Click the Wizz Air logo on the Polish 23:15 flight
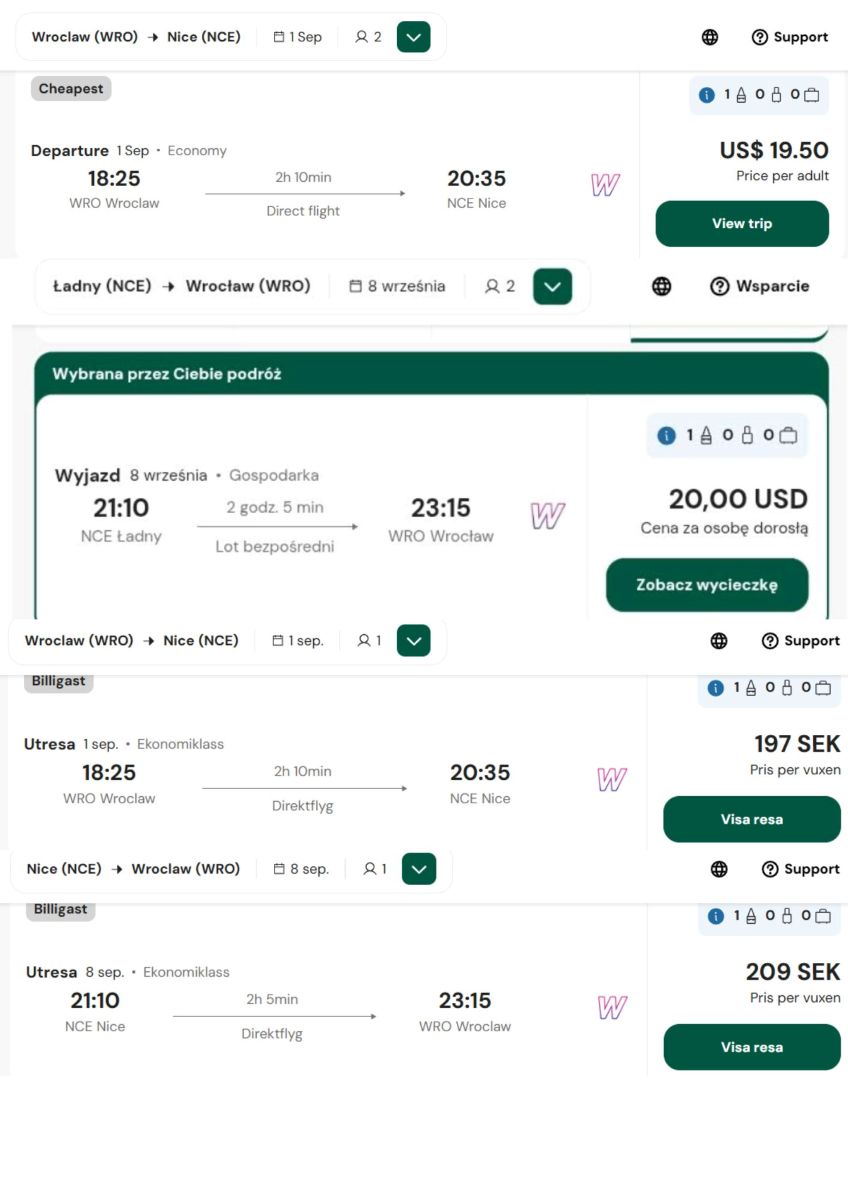This screenshot has height=1200, width=848. [547, 516]
